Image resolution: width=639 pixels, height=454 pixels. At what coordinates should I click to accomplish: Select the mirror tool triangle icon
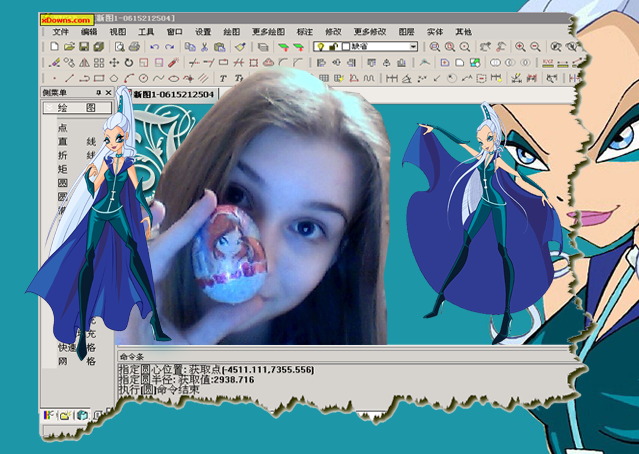point(84,63)
